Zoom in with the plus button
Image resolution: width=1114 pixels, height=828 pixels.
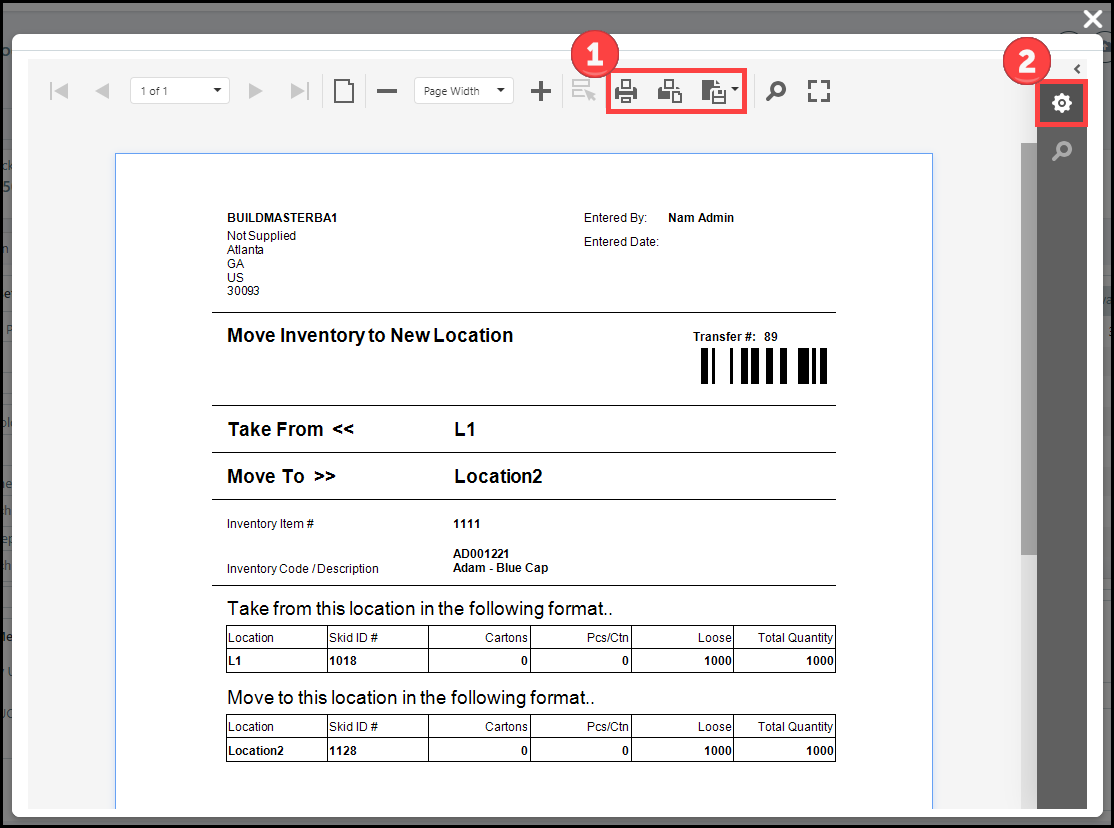click(x=540, y=91)
